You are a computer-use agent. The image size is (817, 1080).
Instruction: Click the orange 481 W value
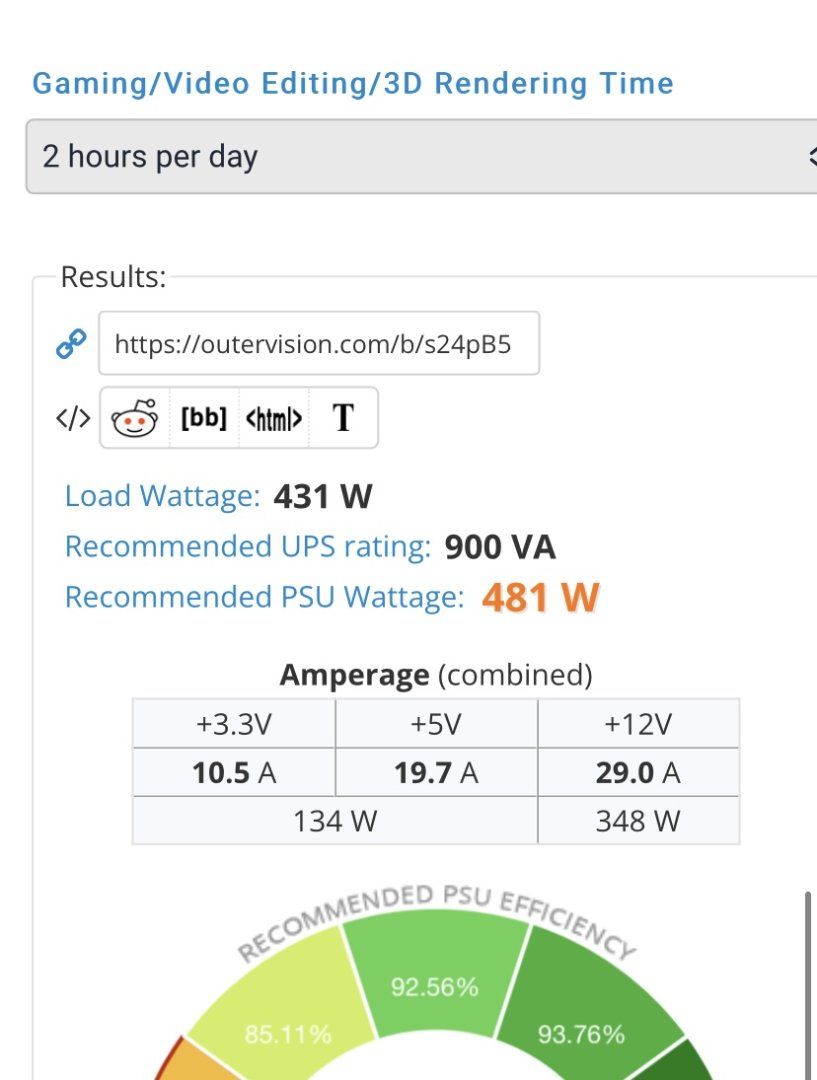[x=540, y=598]
